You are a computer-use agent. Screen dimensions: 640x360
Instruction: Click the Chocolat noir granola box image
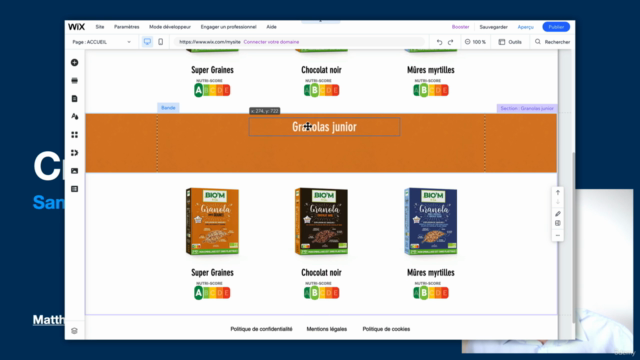[321, 222]
